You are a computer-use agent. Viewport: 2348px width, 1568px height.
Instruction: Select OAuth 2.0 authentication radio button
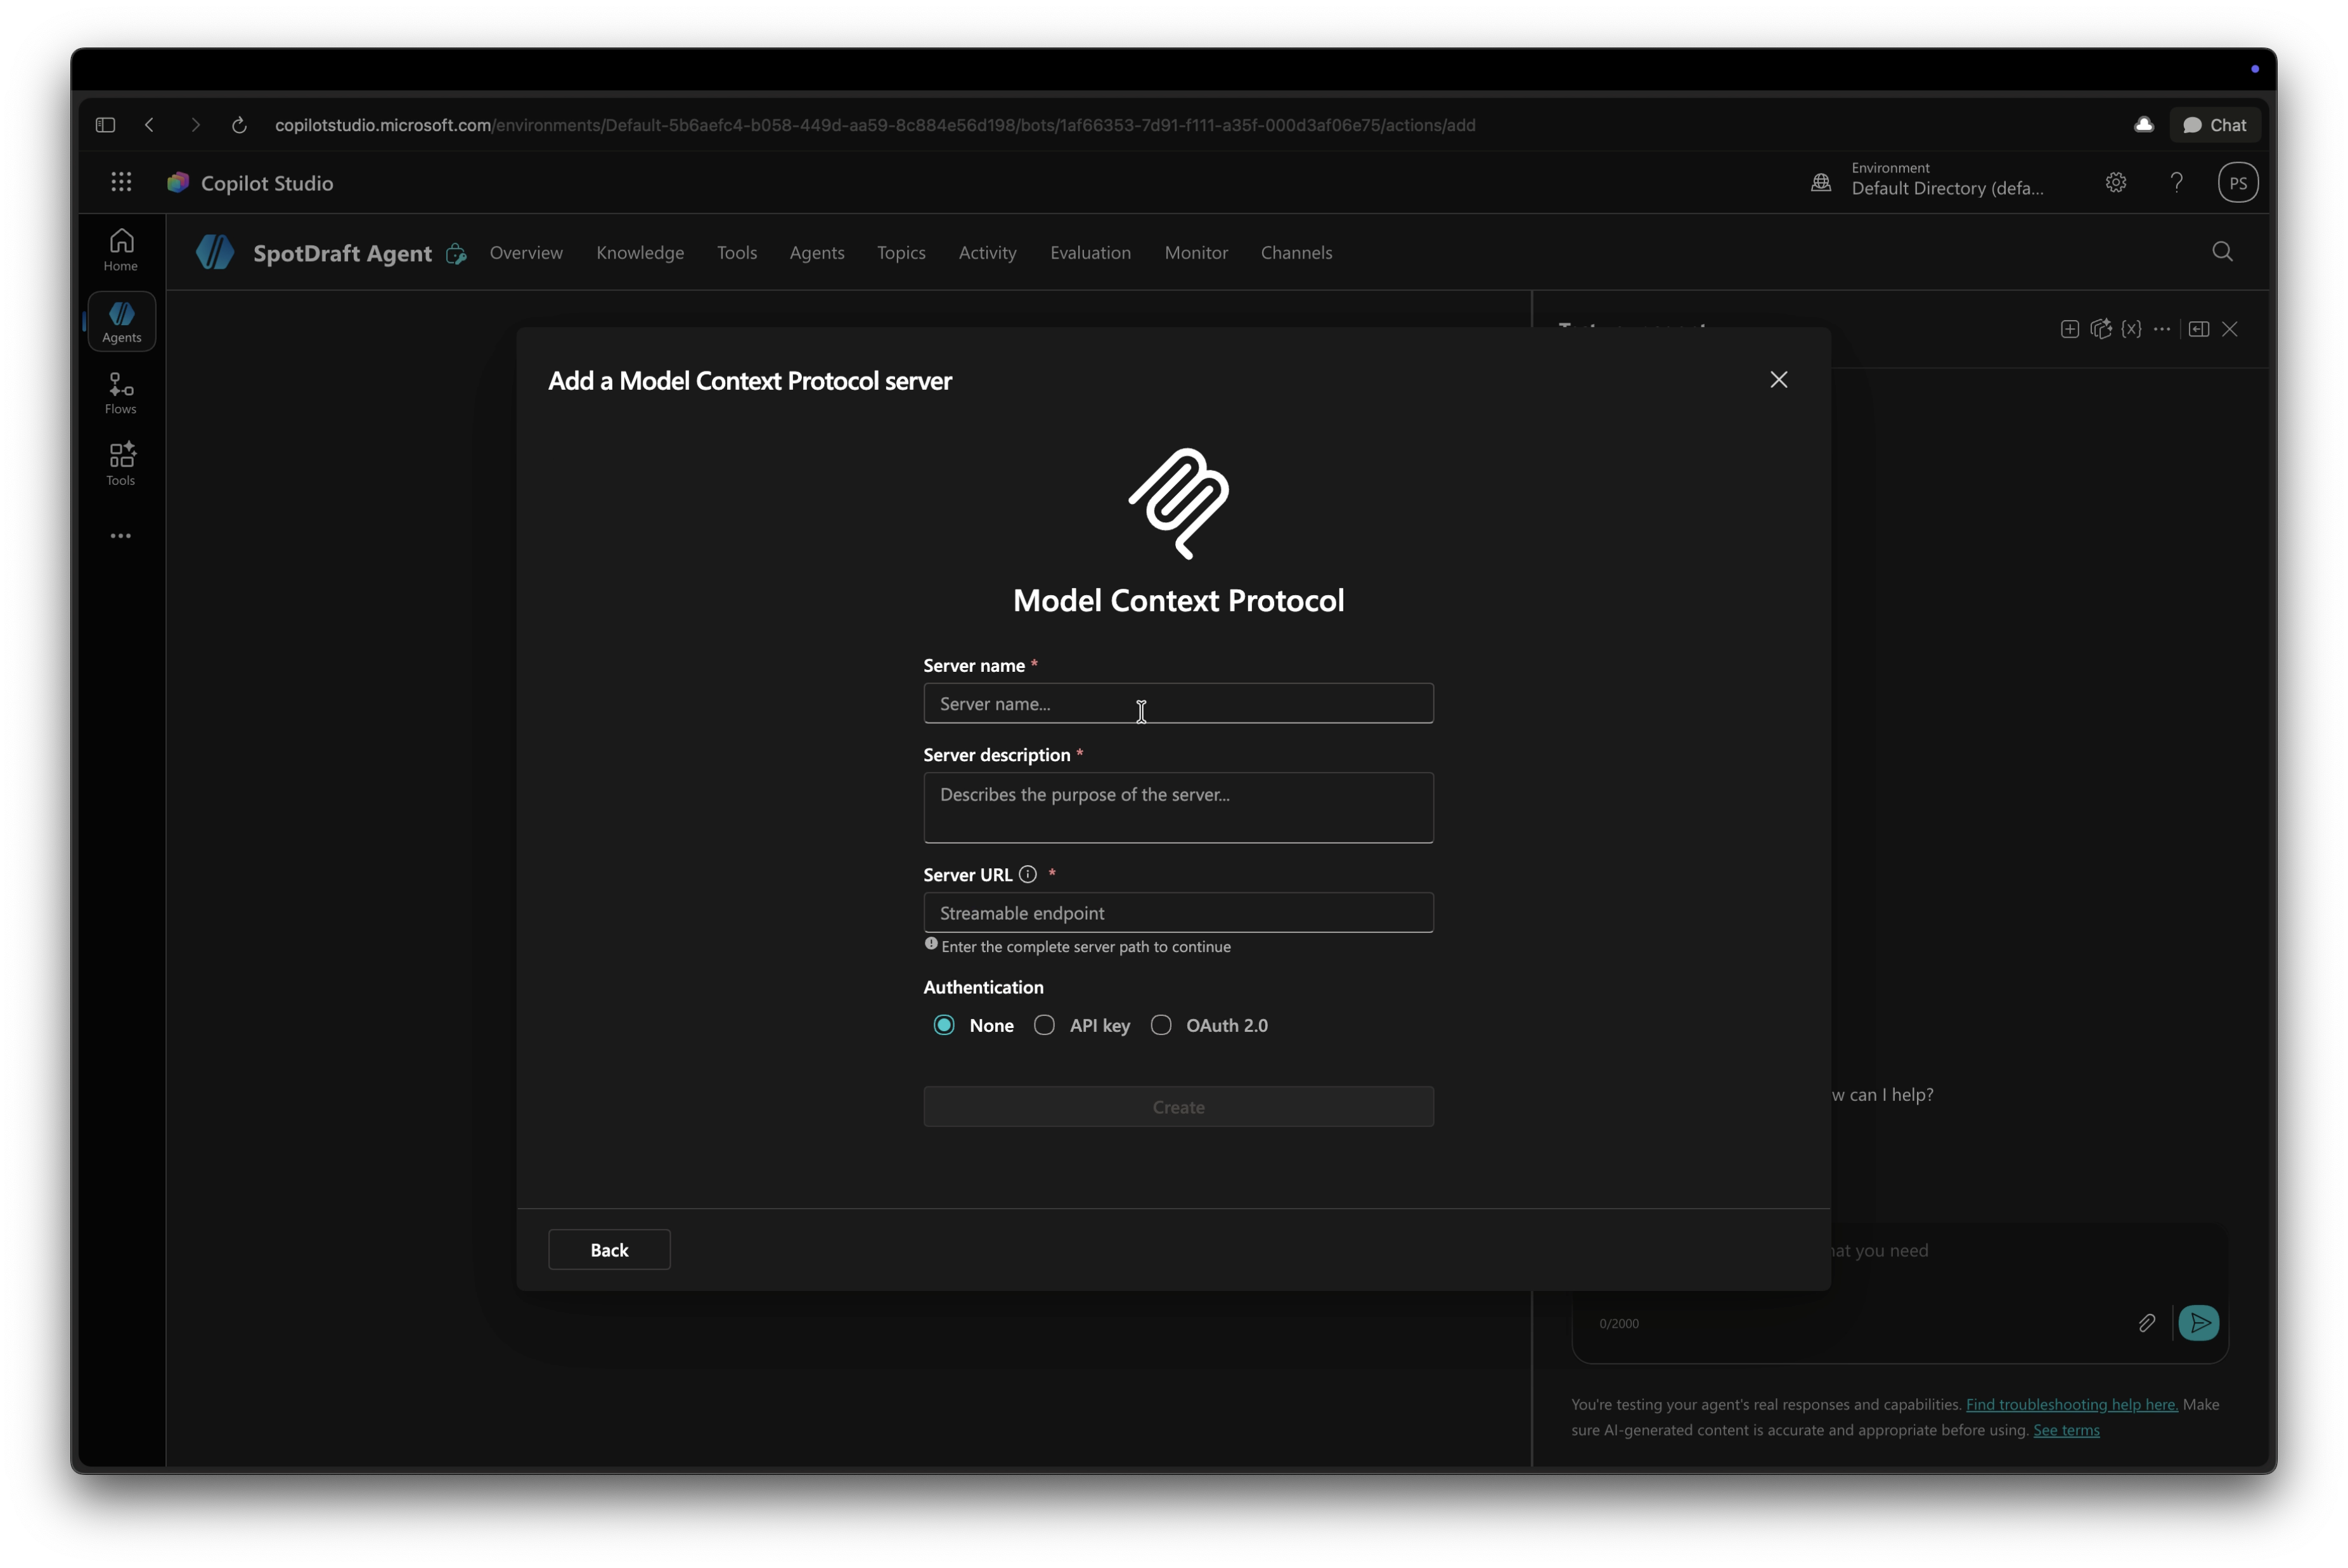(x=1161, y=1026)
